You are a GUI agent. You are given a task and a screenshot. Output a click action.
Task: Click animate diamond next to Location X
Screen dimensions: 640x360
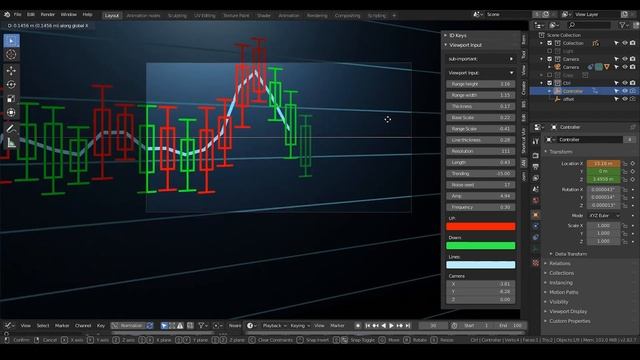633,163
